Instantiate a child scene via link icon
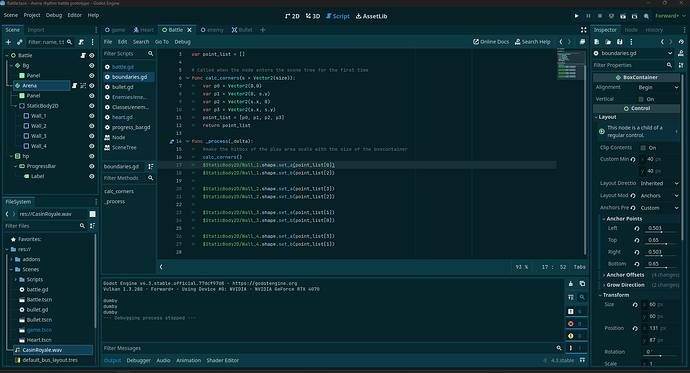The image size is (690, 373). pos(19,42)
